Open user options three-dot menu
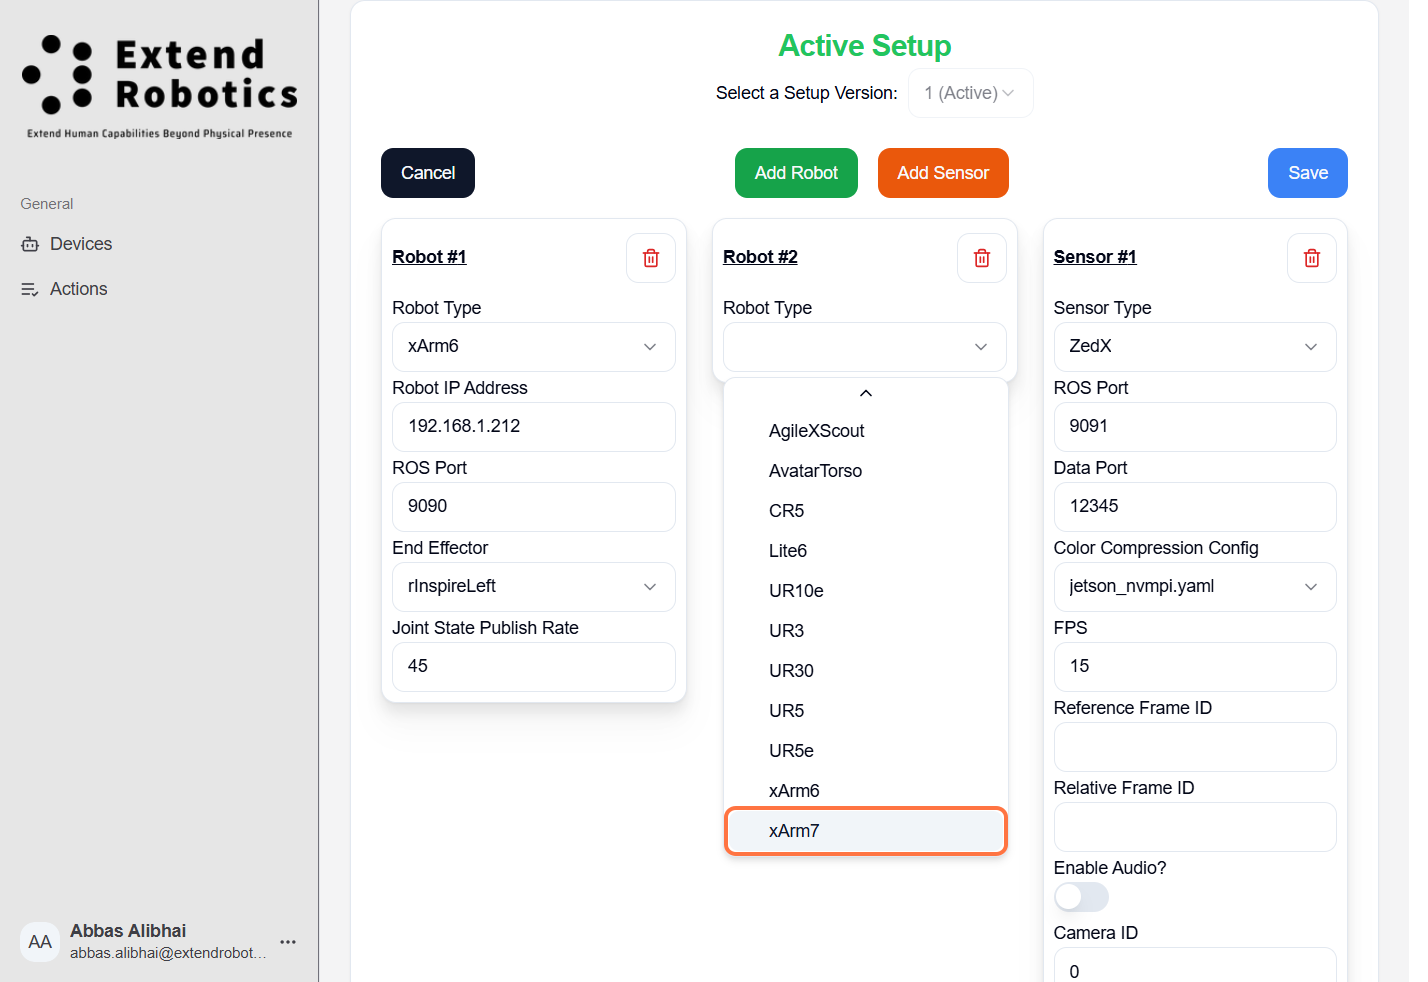This screenshot has width=1428, height=982. (288, 942)
